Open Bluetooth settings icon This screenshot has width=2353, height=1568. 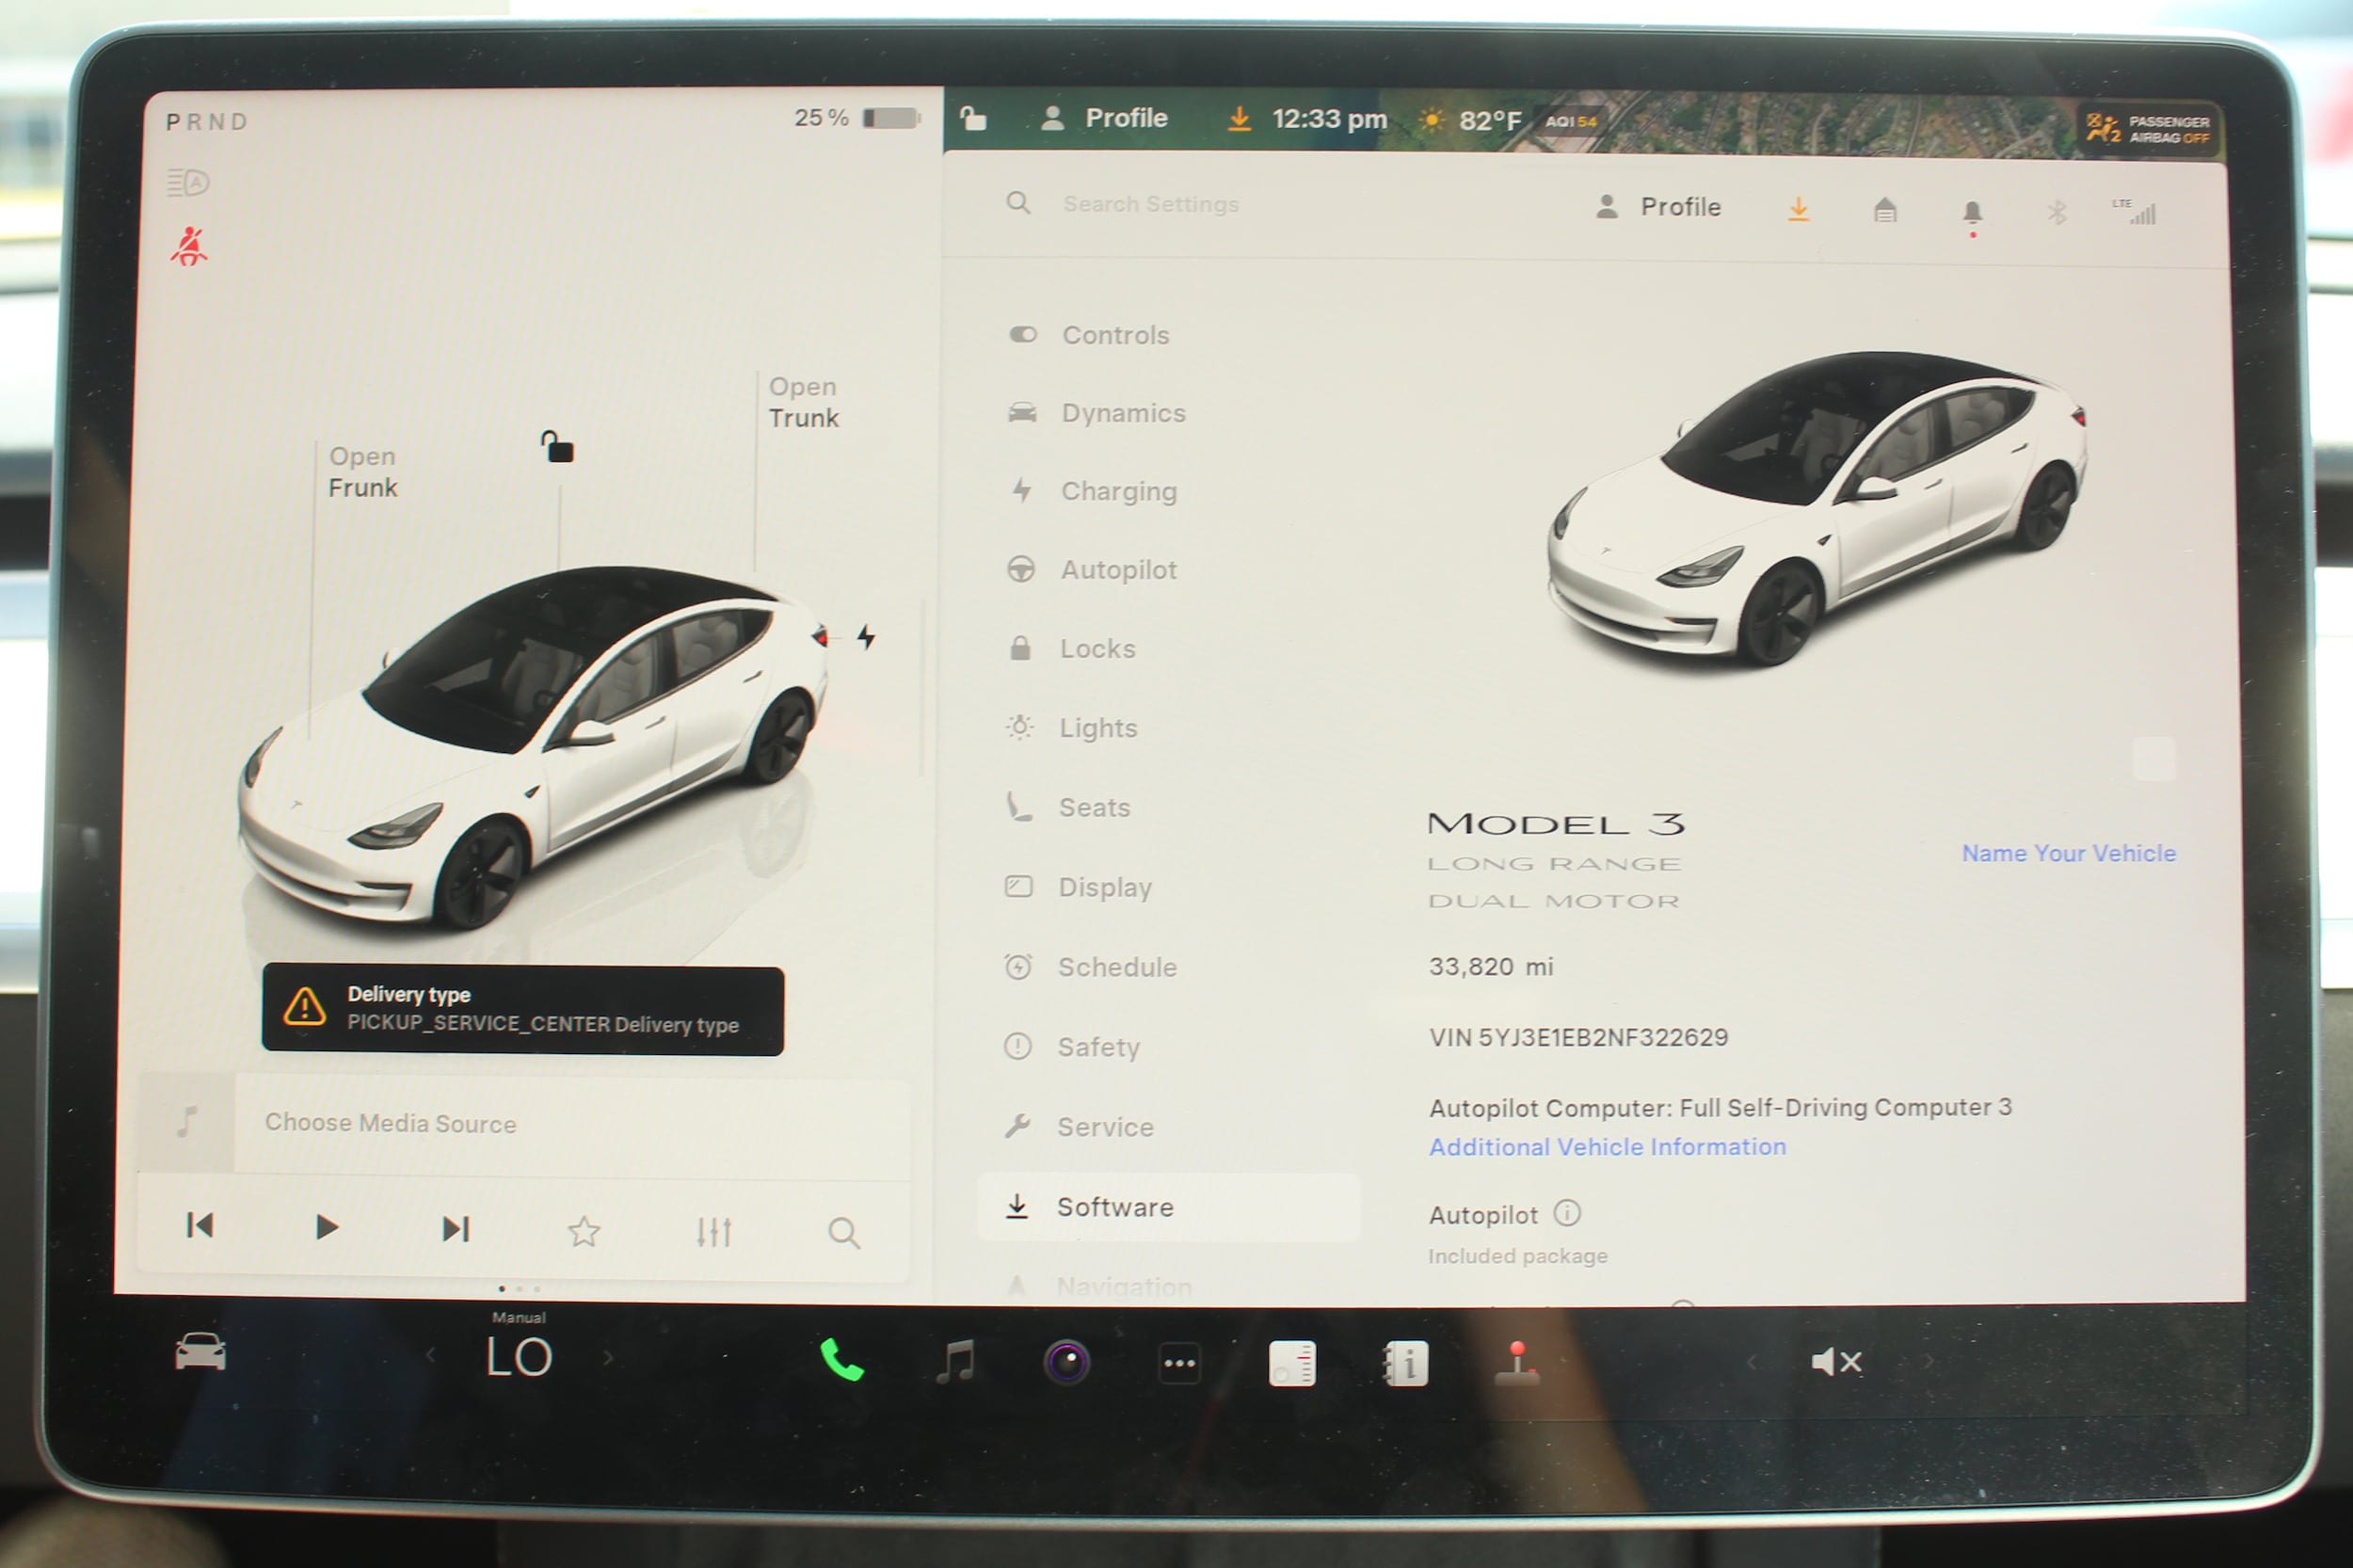(x=2056, y=212)
